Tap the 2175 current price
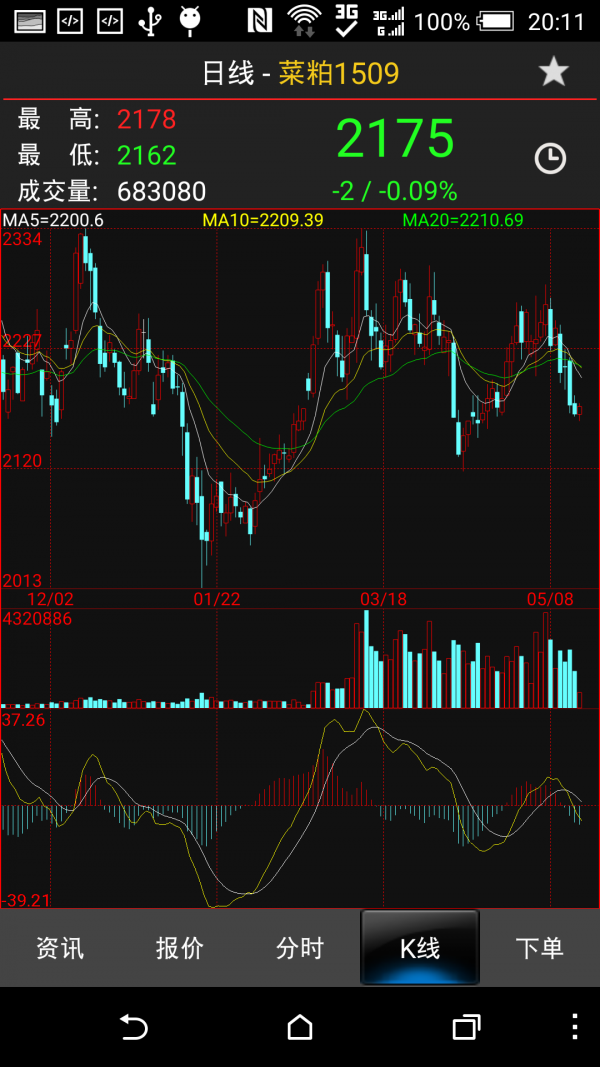600x1067 pixels. pos(395,138)
